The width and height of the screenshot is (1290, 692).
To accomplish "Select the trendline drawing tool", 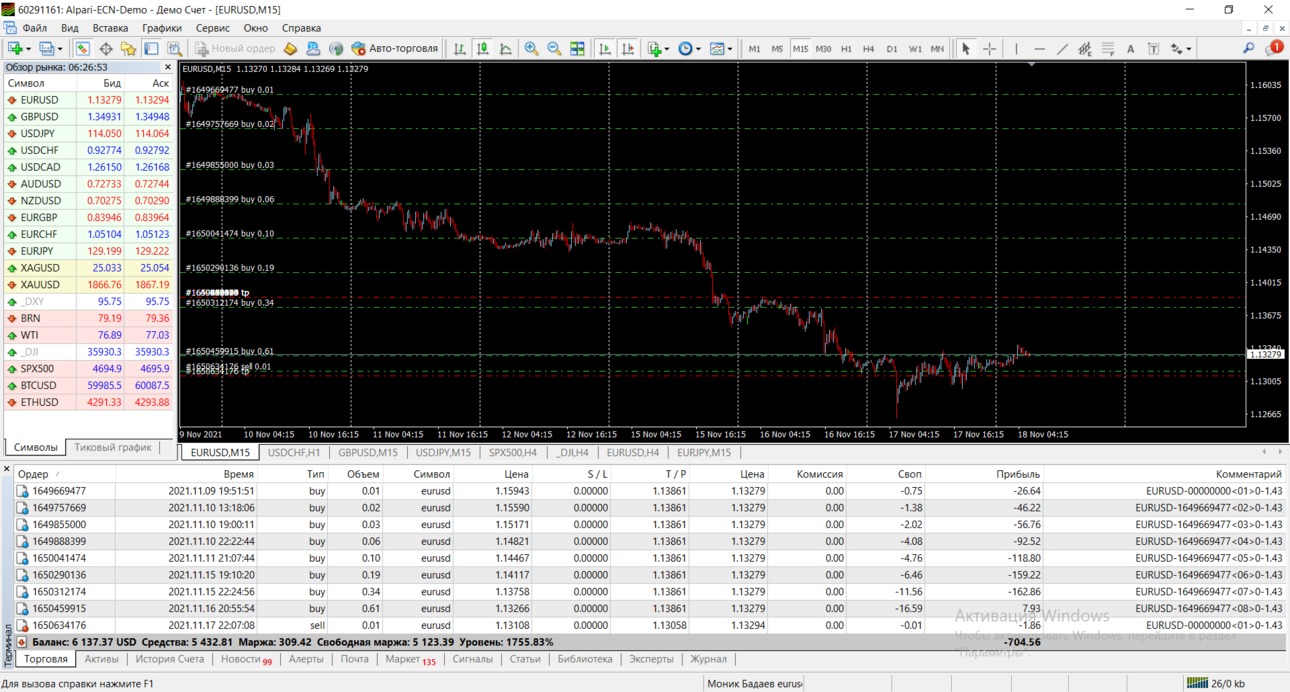I will coord(1062,48).
